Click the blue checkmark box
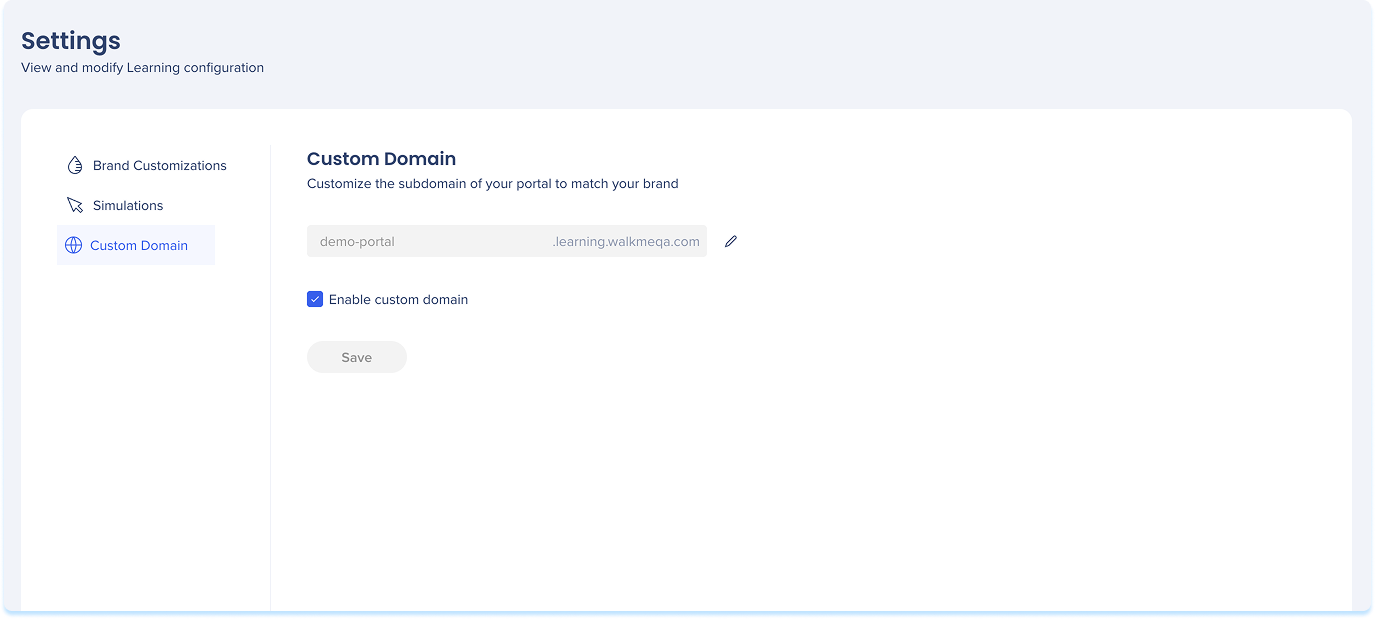The width and height of the screenshot is (1375, 619). click(315, 299)
